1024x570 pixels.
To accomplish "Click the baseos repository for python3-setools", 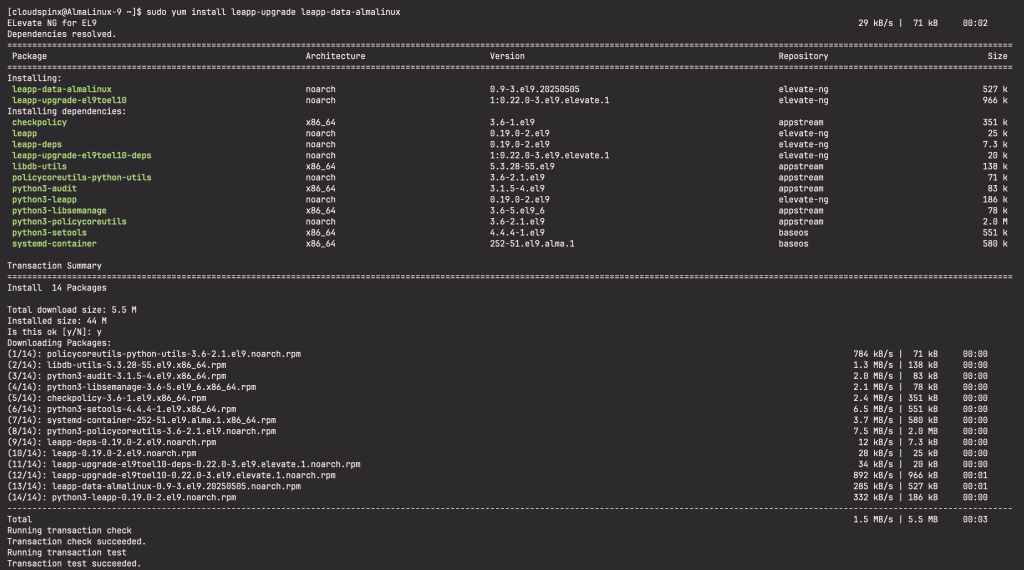I will [793, 233].
